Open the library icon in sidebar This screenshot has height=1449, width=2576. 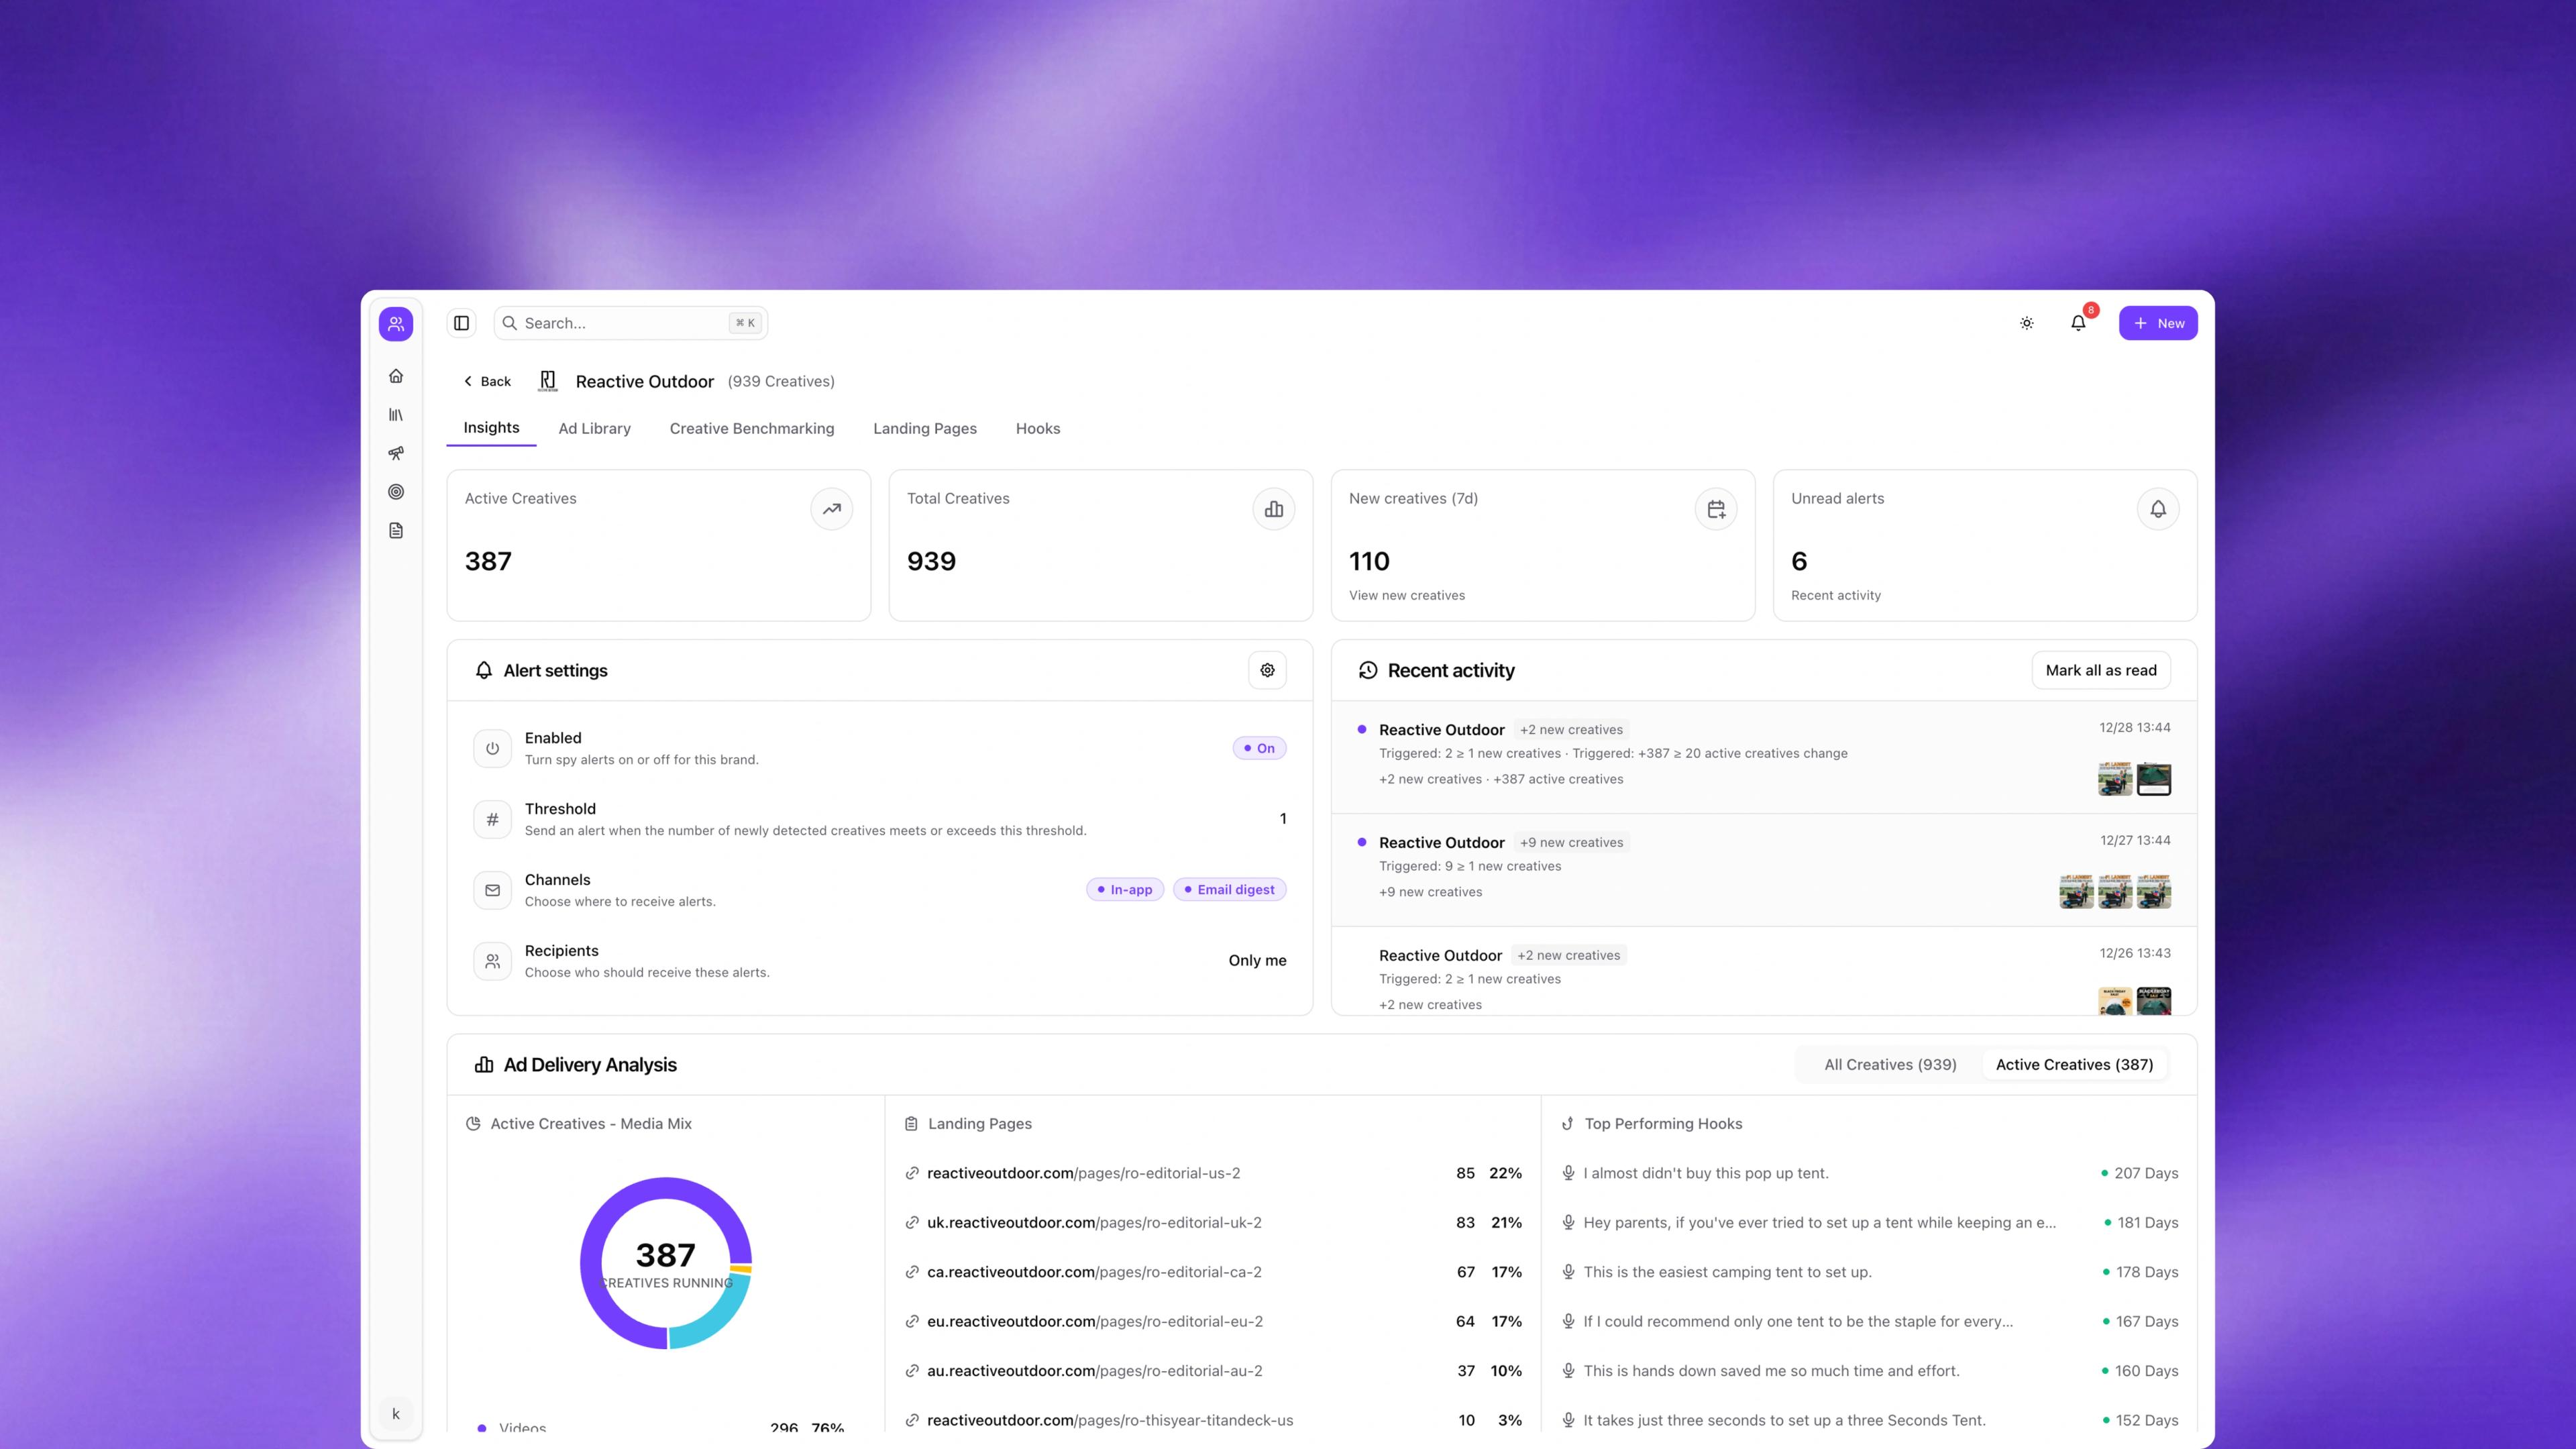point(396,415)
